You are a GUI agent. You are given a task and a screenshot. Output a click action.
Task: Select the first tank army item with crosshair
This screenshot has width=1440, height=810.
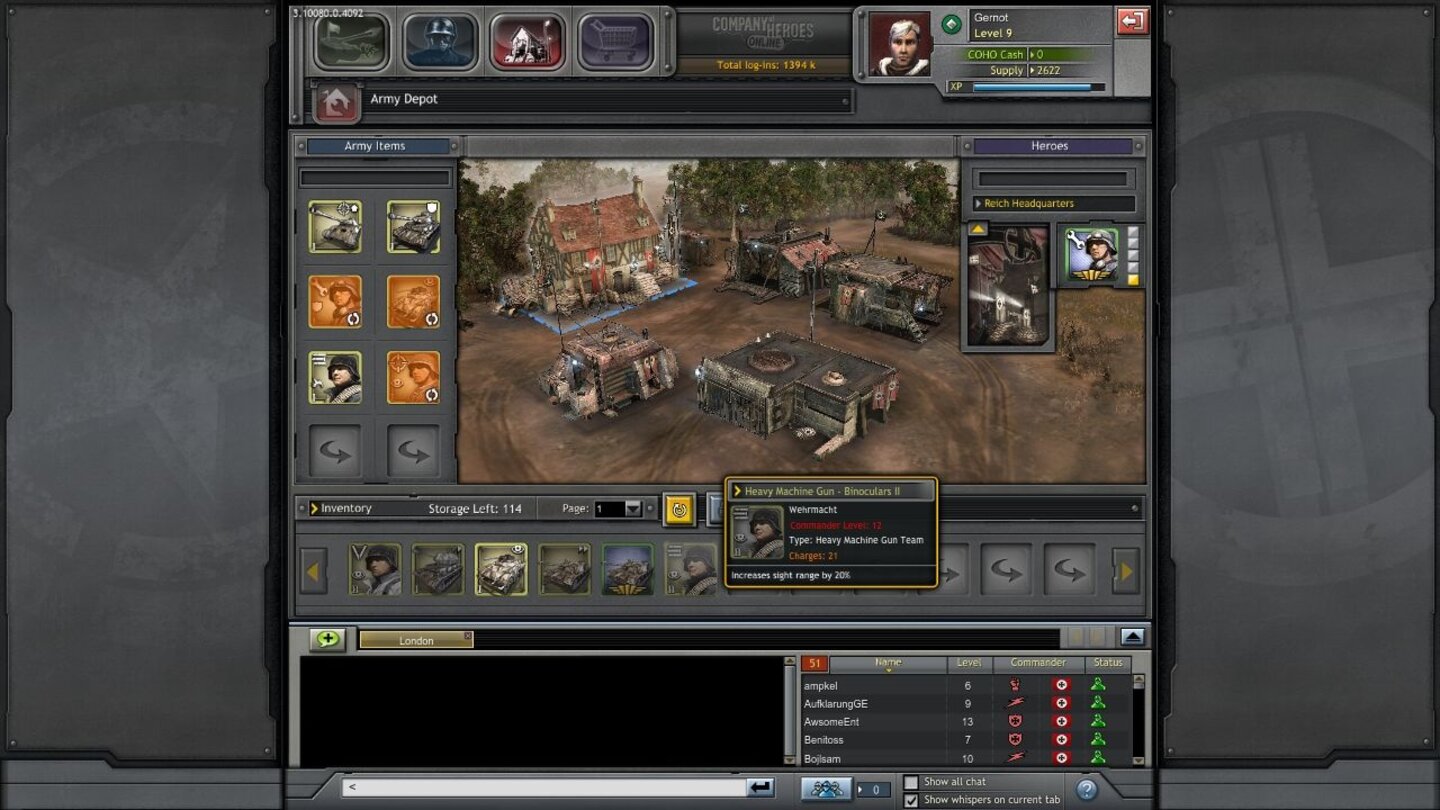click(x=335, y=226)
